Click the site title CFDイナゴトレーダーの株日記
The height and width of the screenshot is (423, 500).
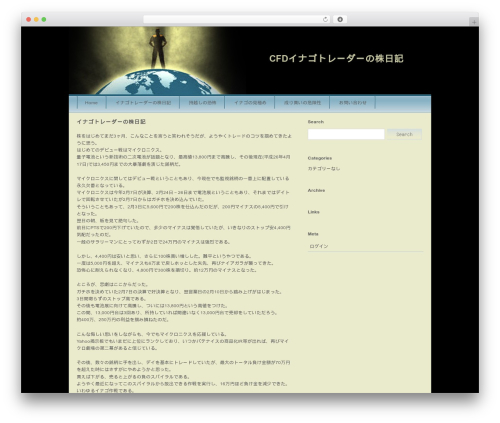pyautogui.click(x=336, y=59)
